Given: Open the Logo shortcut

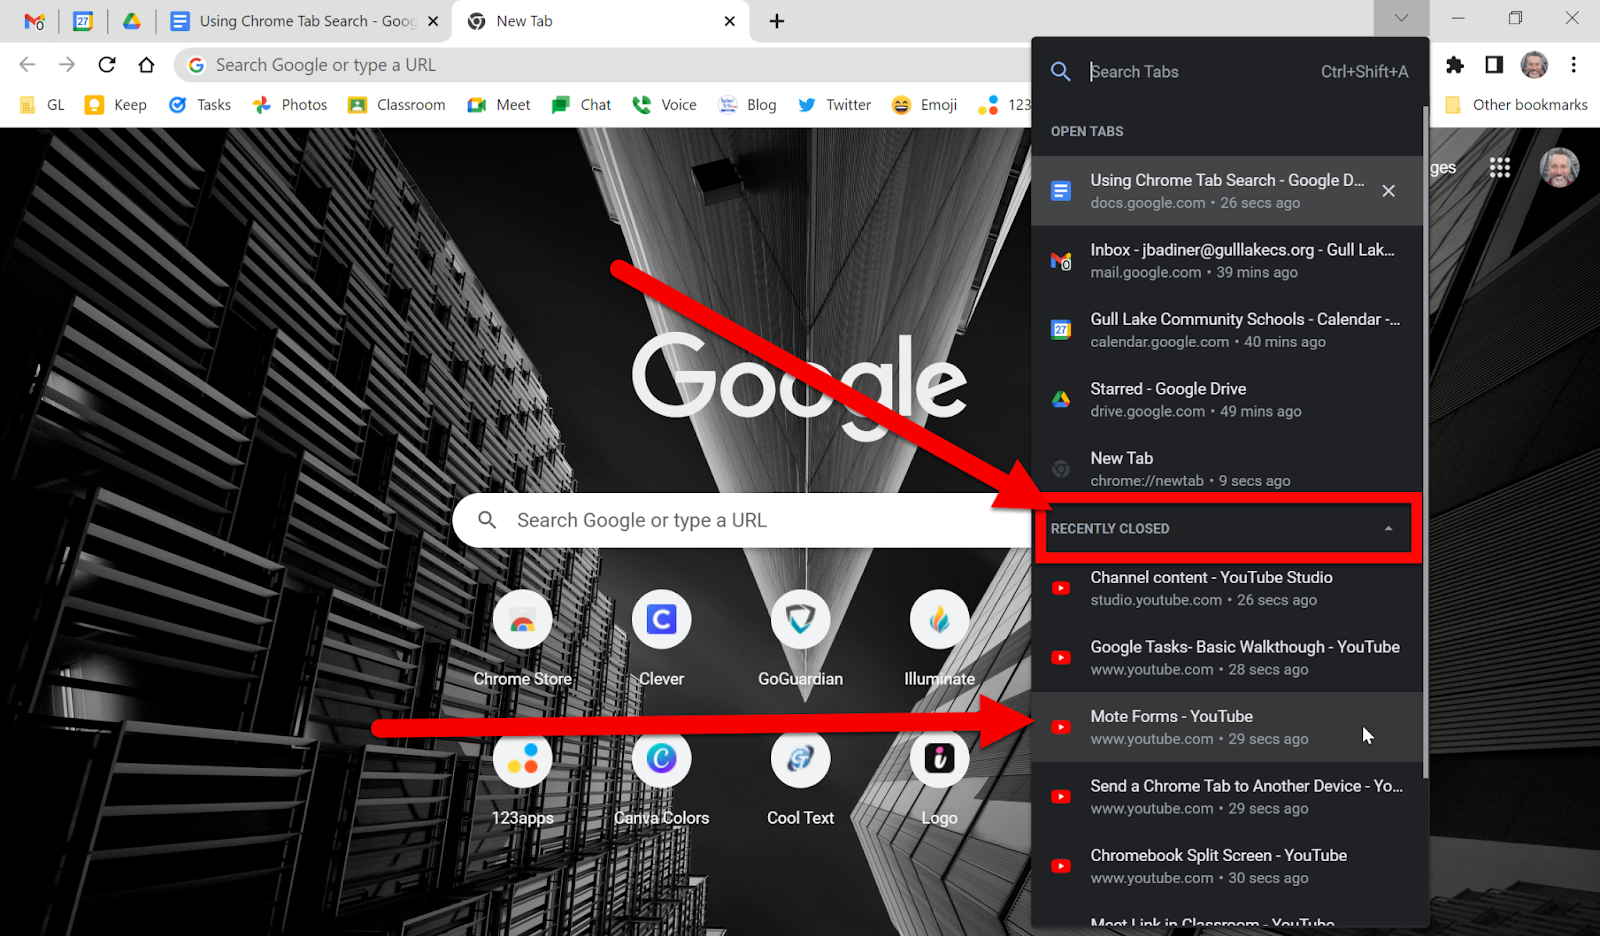Looking at the screenshot, I should (939, 777).
